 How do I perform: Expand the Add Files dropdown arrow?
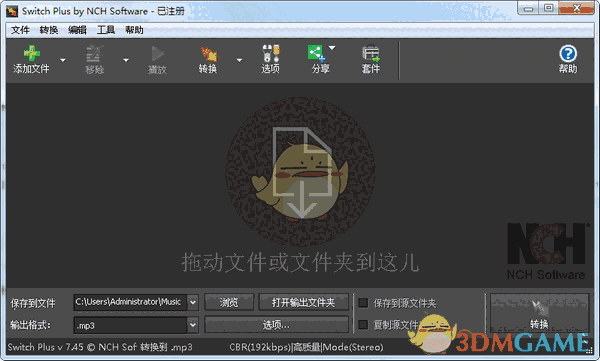click(63, 60)
